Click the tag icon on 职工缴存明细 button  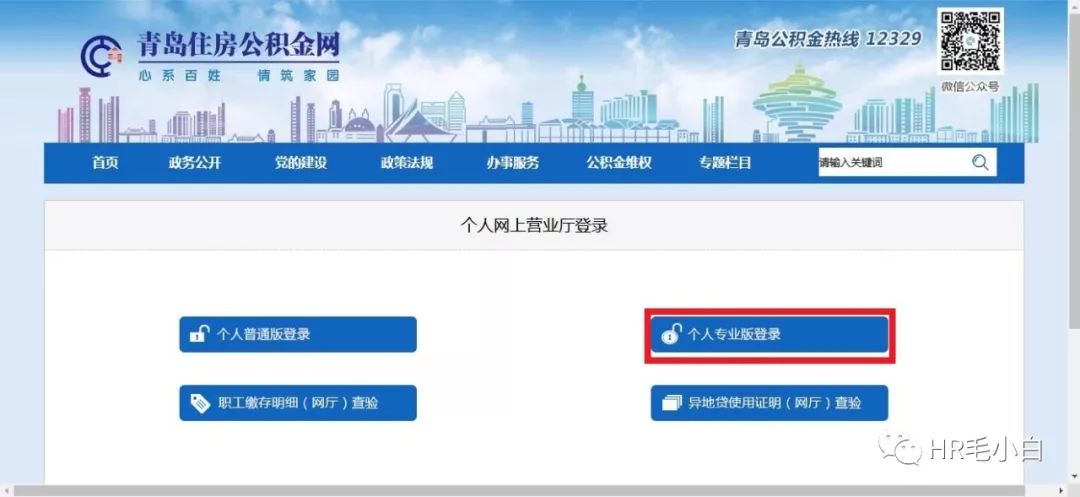point(200,403)
